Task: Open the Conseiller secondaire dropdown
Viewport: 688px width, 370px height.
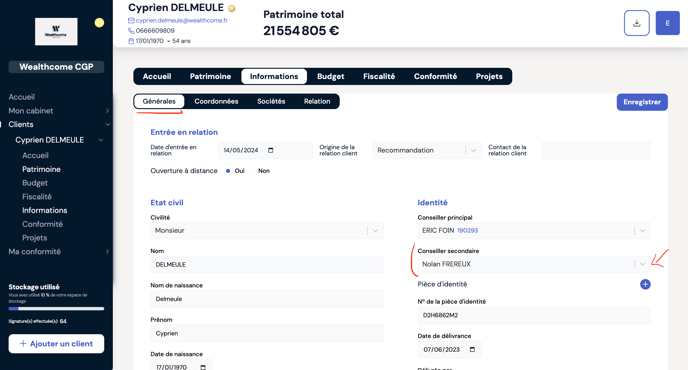Action: pyautogui.click(x=534, y=264)
